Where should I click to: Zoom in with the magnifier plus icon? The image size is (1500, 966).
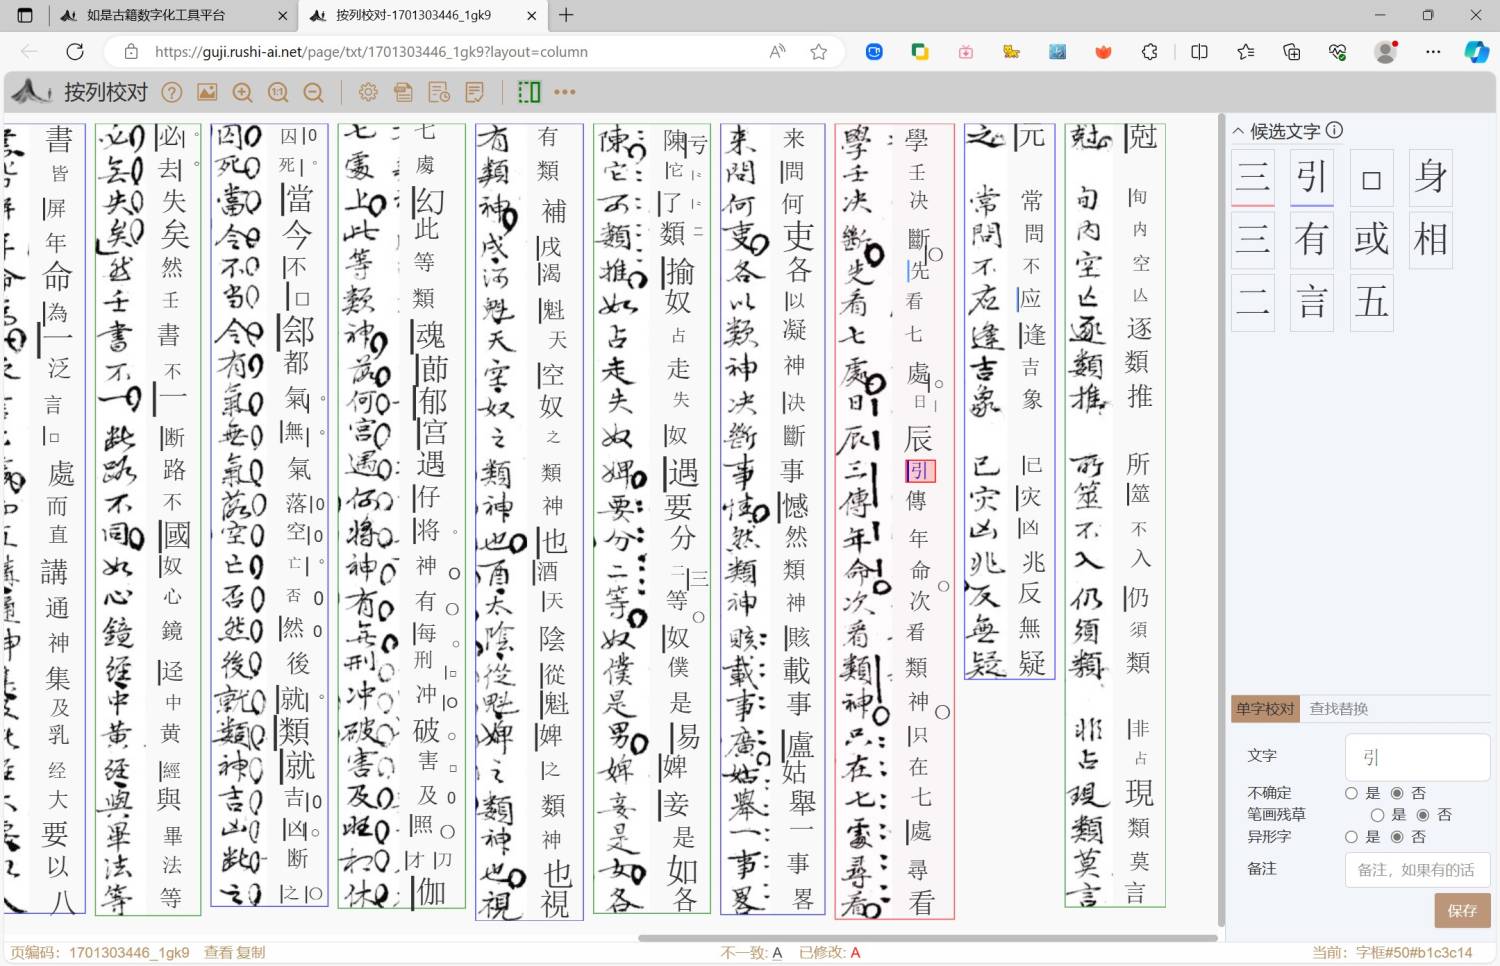point(242,92)
